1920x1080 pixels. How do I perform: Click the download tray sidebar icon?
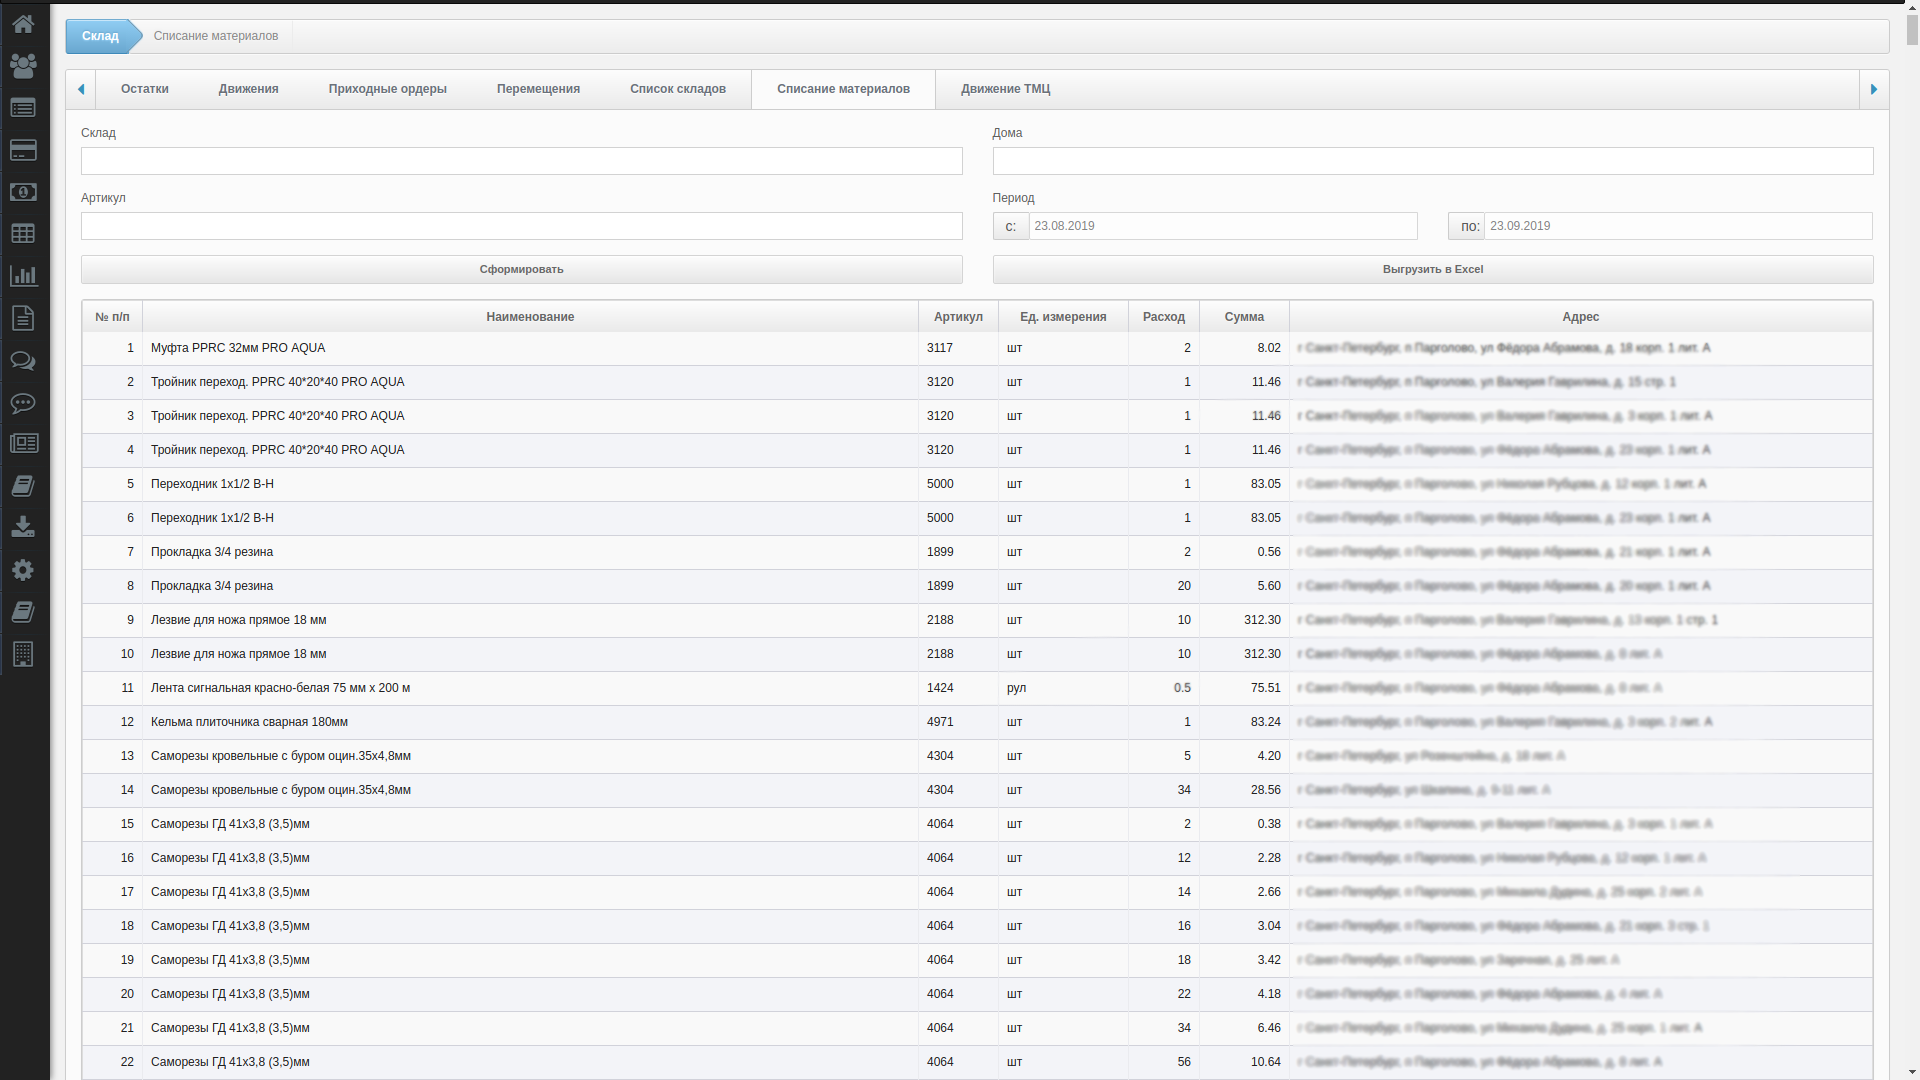click(23, 527)
